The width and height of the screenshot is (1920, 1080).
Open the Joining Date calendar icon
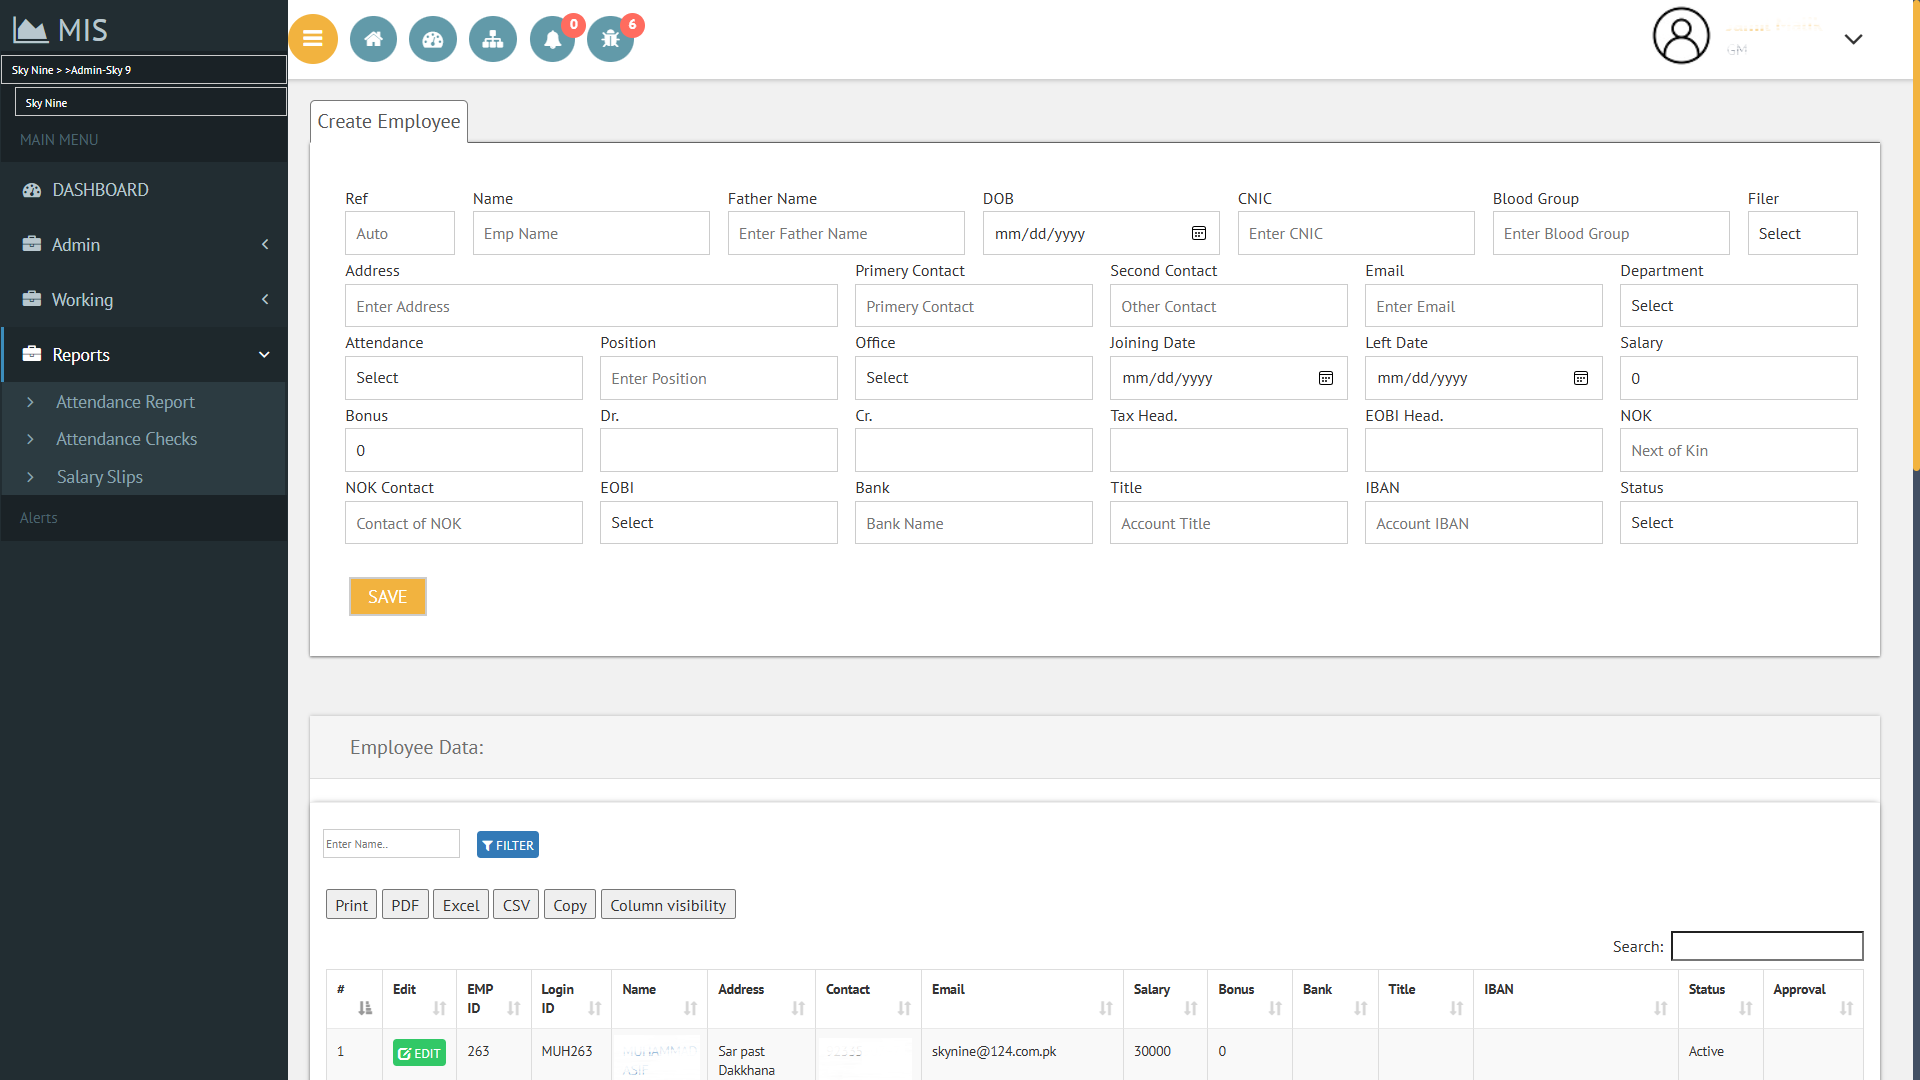point(1326,378)
